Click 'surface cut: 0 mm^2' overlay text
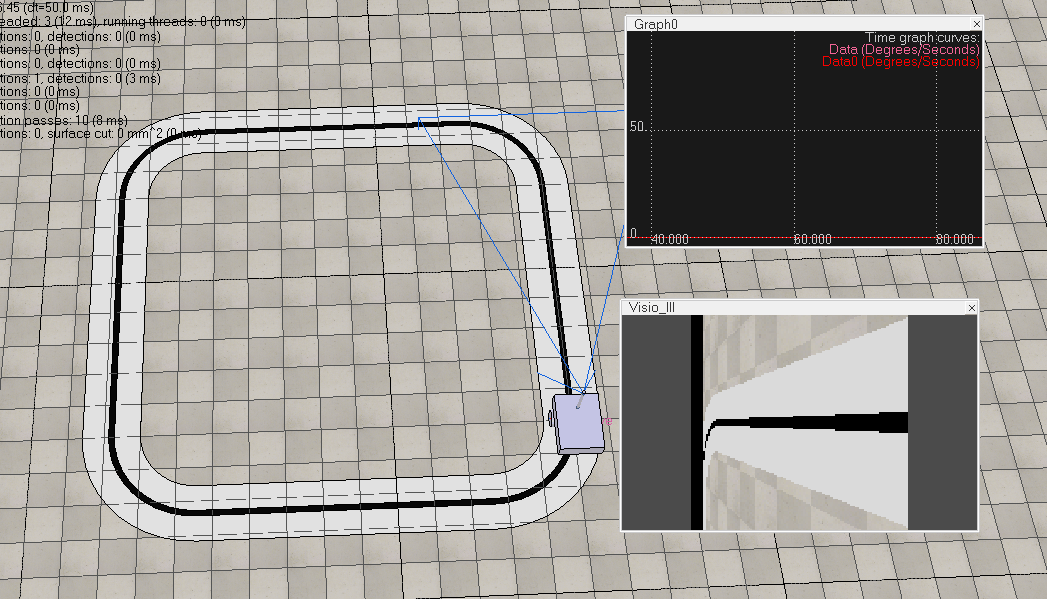Screen dimensions: 1047x599 [x=124, y=134]
